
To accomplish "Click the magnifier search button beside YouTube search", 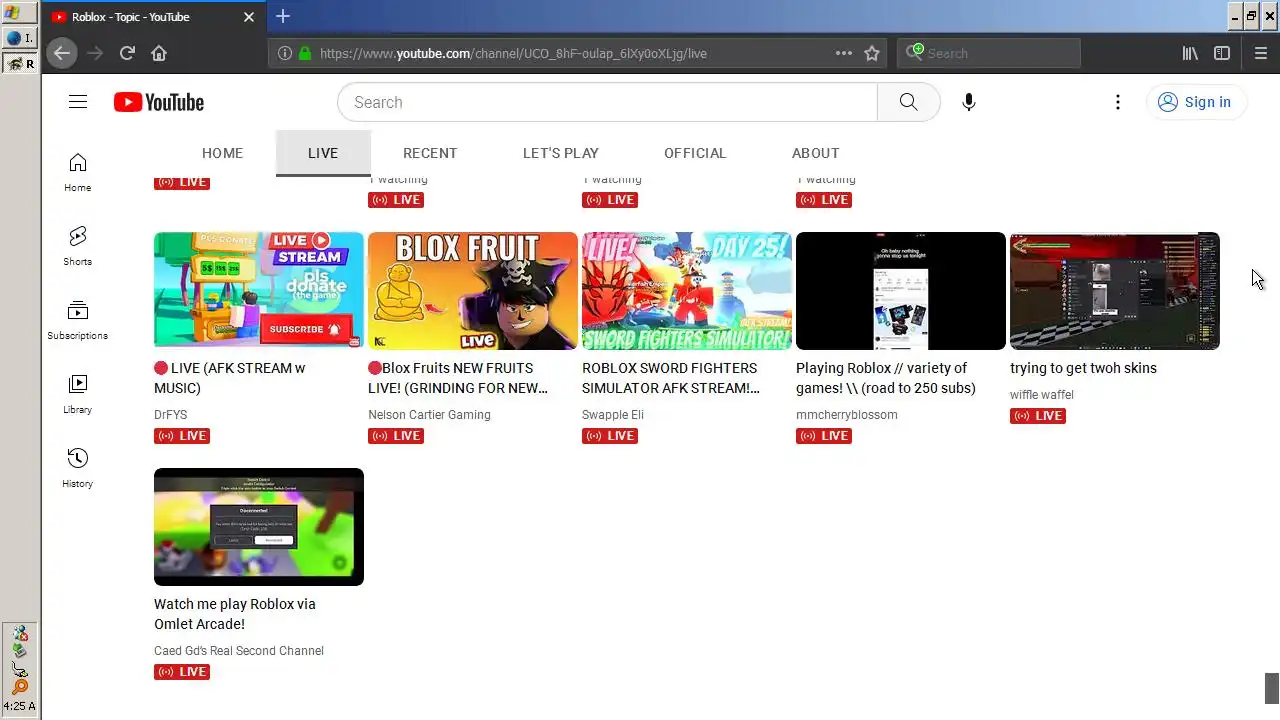I will tap(908, 102).
